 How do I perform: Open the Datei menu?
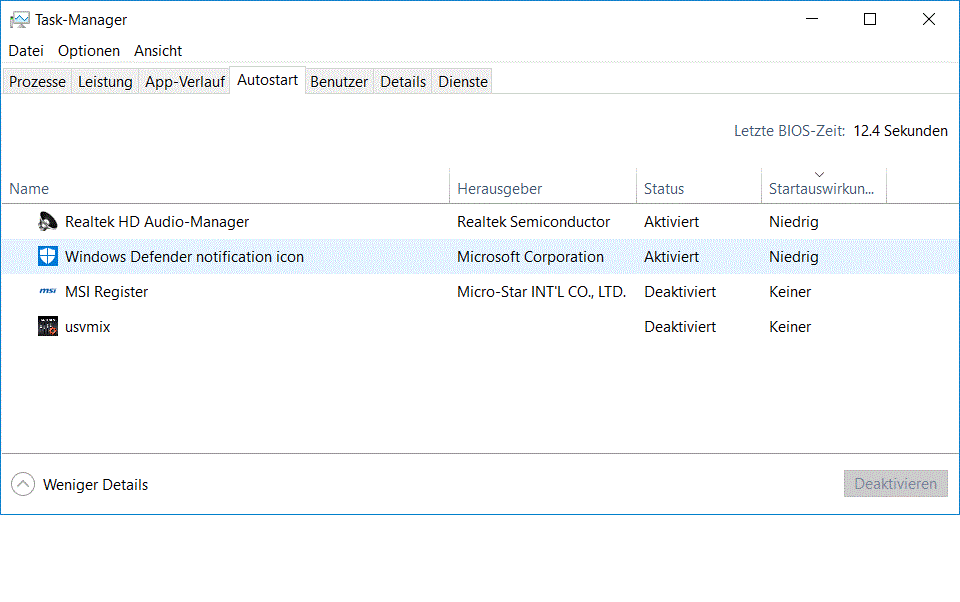(26, 51)
